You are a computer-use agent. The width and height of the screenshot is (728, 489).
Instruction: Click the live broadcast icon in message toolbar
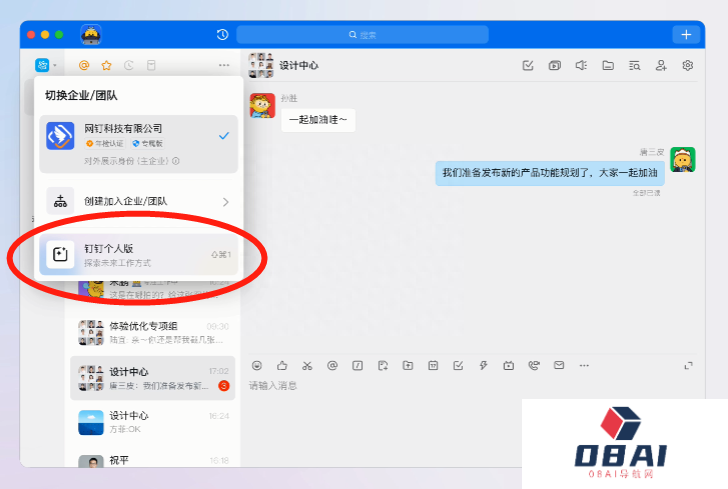(508, 366)
